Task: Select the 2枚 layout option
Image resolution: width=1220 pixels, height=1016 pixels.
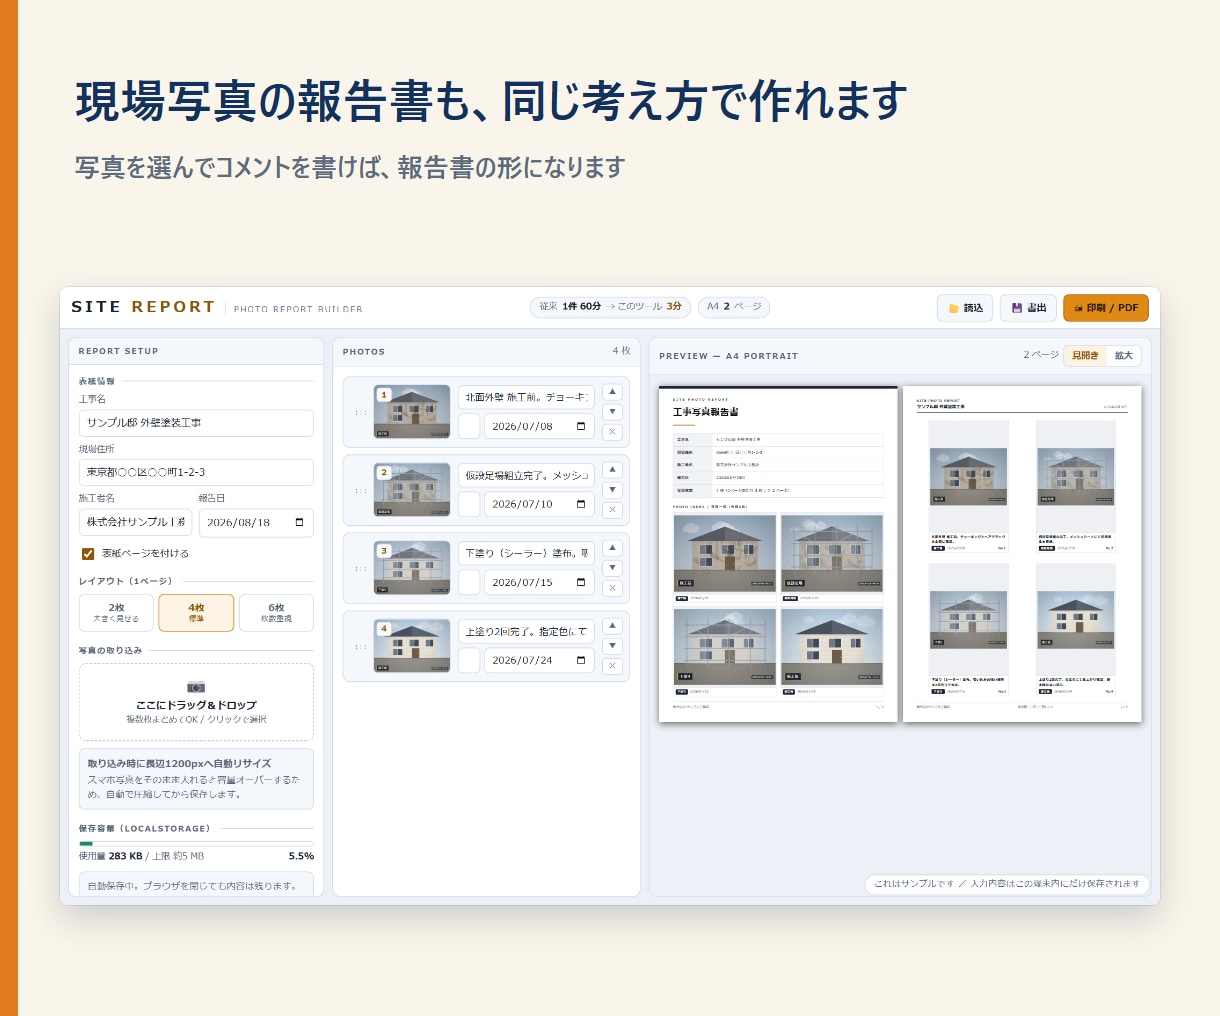Action: pyautogui.click(x=116, y=613)
